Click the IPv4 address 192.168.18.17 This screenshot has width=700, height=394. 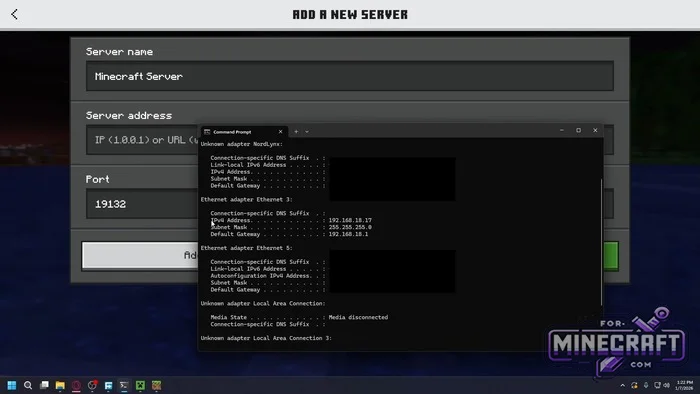350,220
